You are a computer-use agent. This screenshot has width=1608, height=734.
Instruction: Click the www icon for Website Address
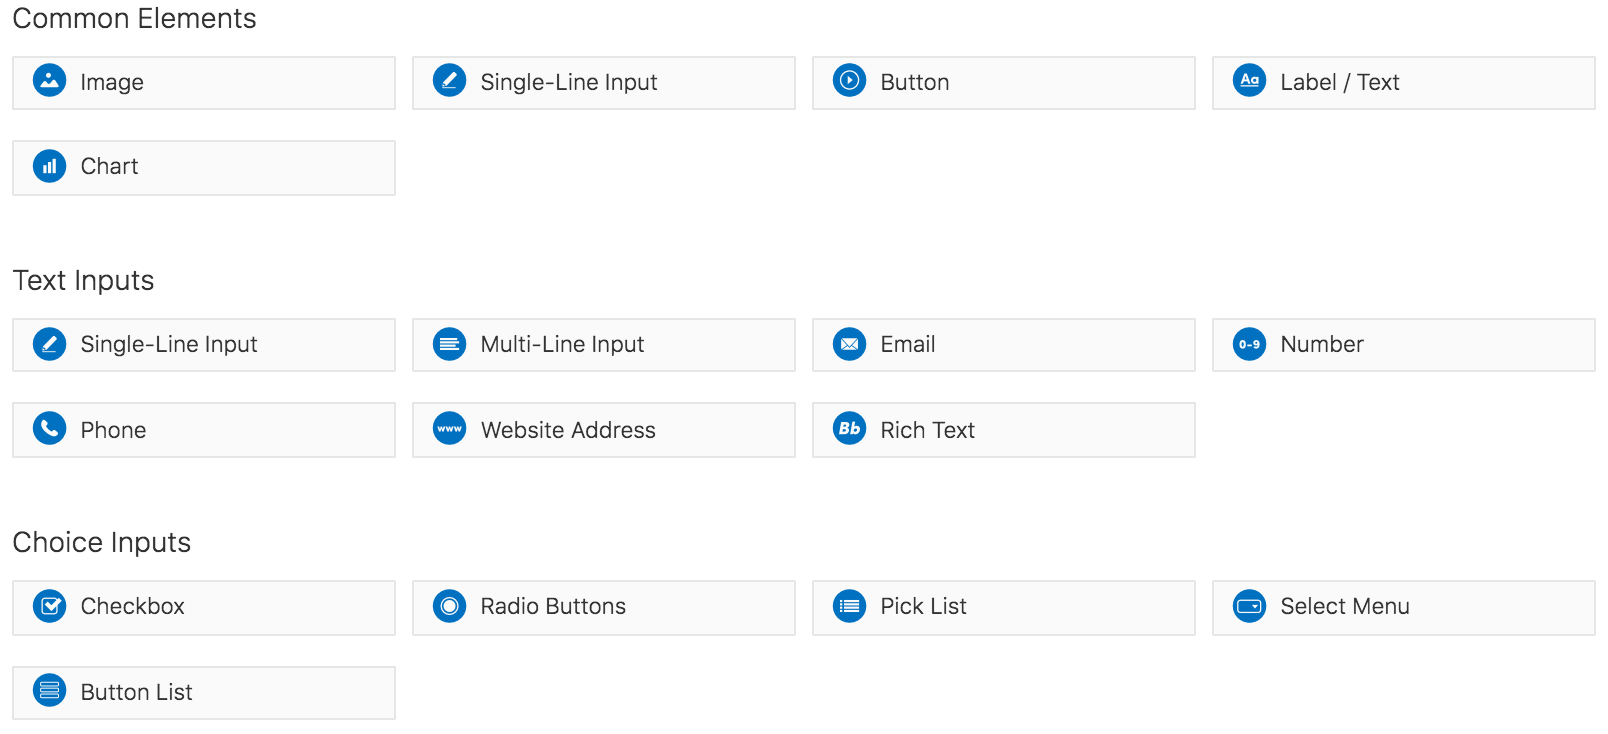click(x=449, y=430)
